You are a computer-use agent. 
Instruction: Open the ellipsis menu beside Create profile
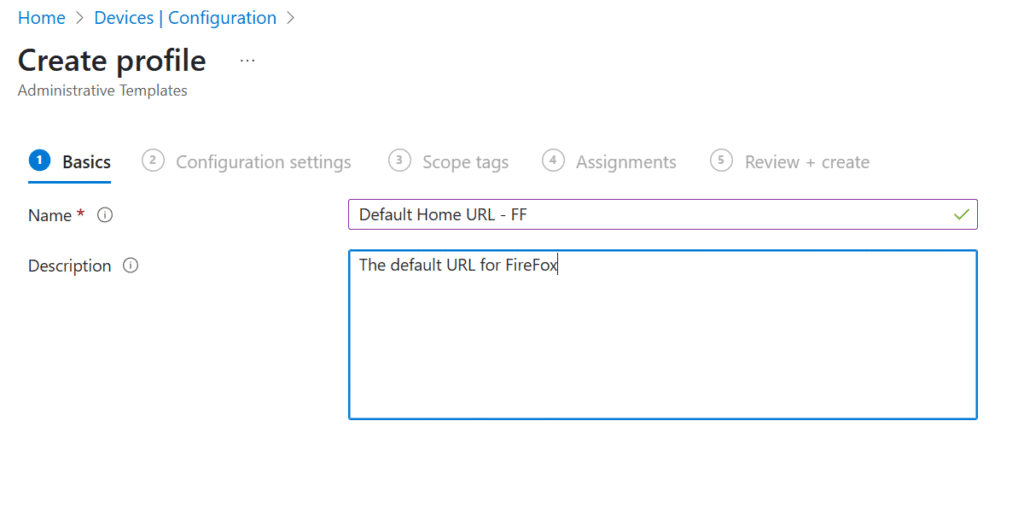point(247,61)
